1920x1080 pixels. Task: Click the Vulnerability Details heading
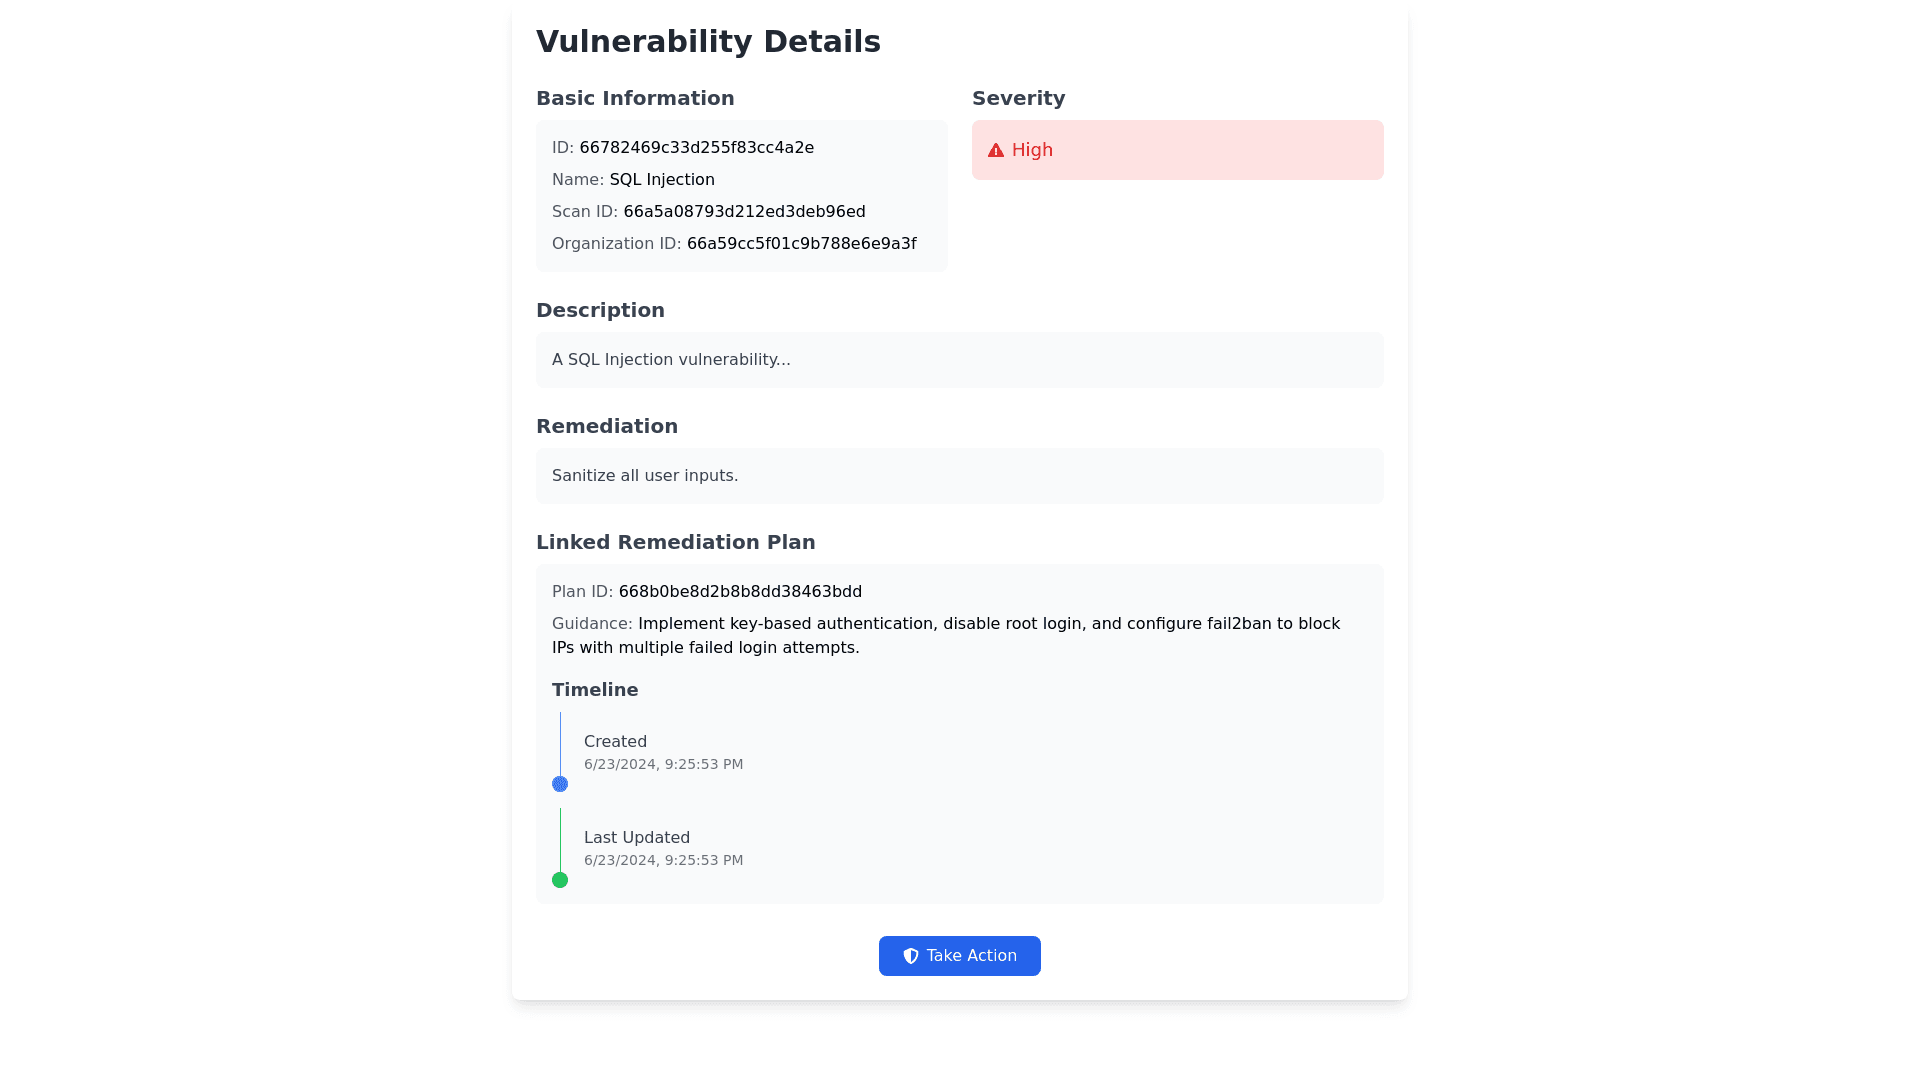[x=708, y=42]
